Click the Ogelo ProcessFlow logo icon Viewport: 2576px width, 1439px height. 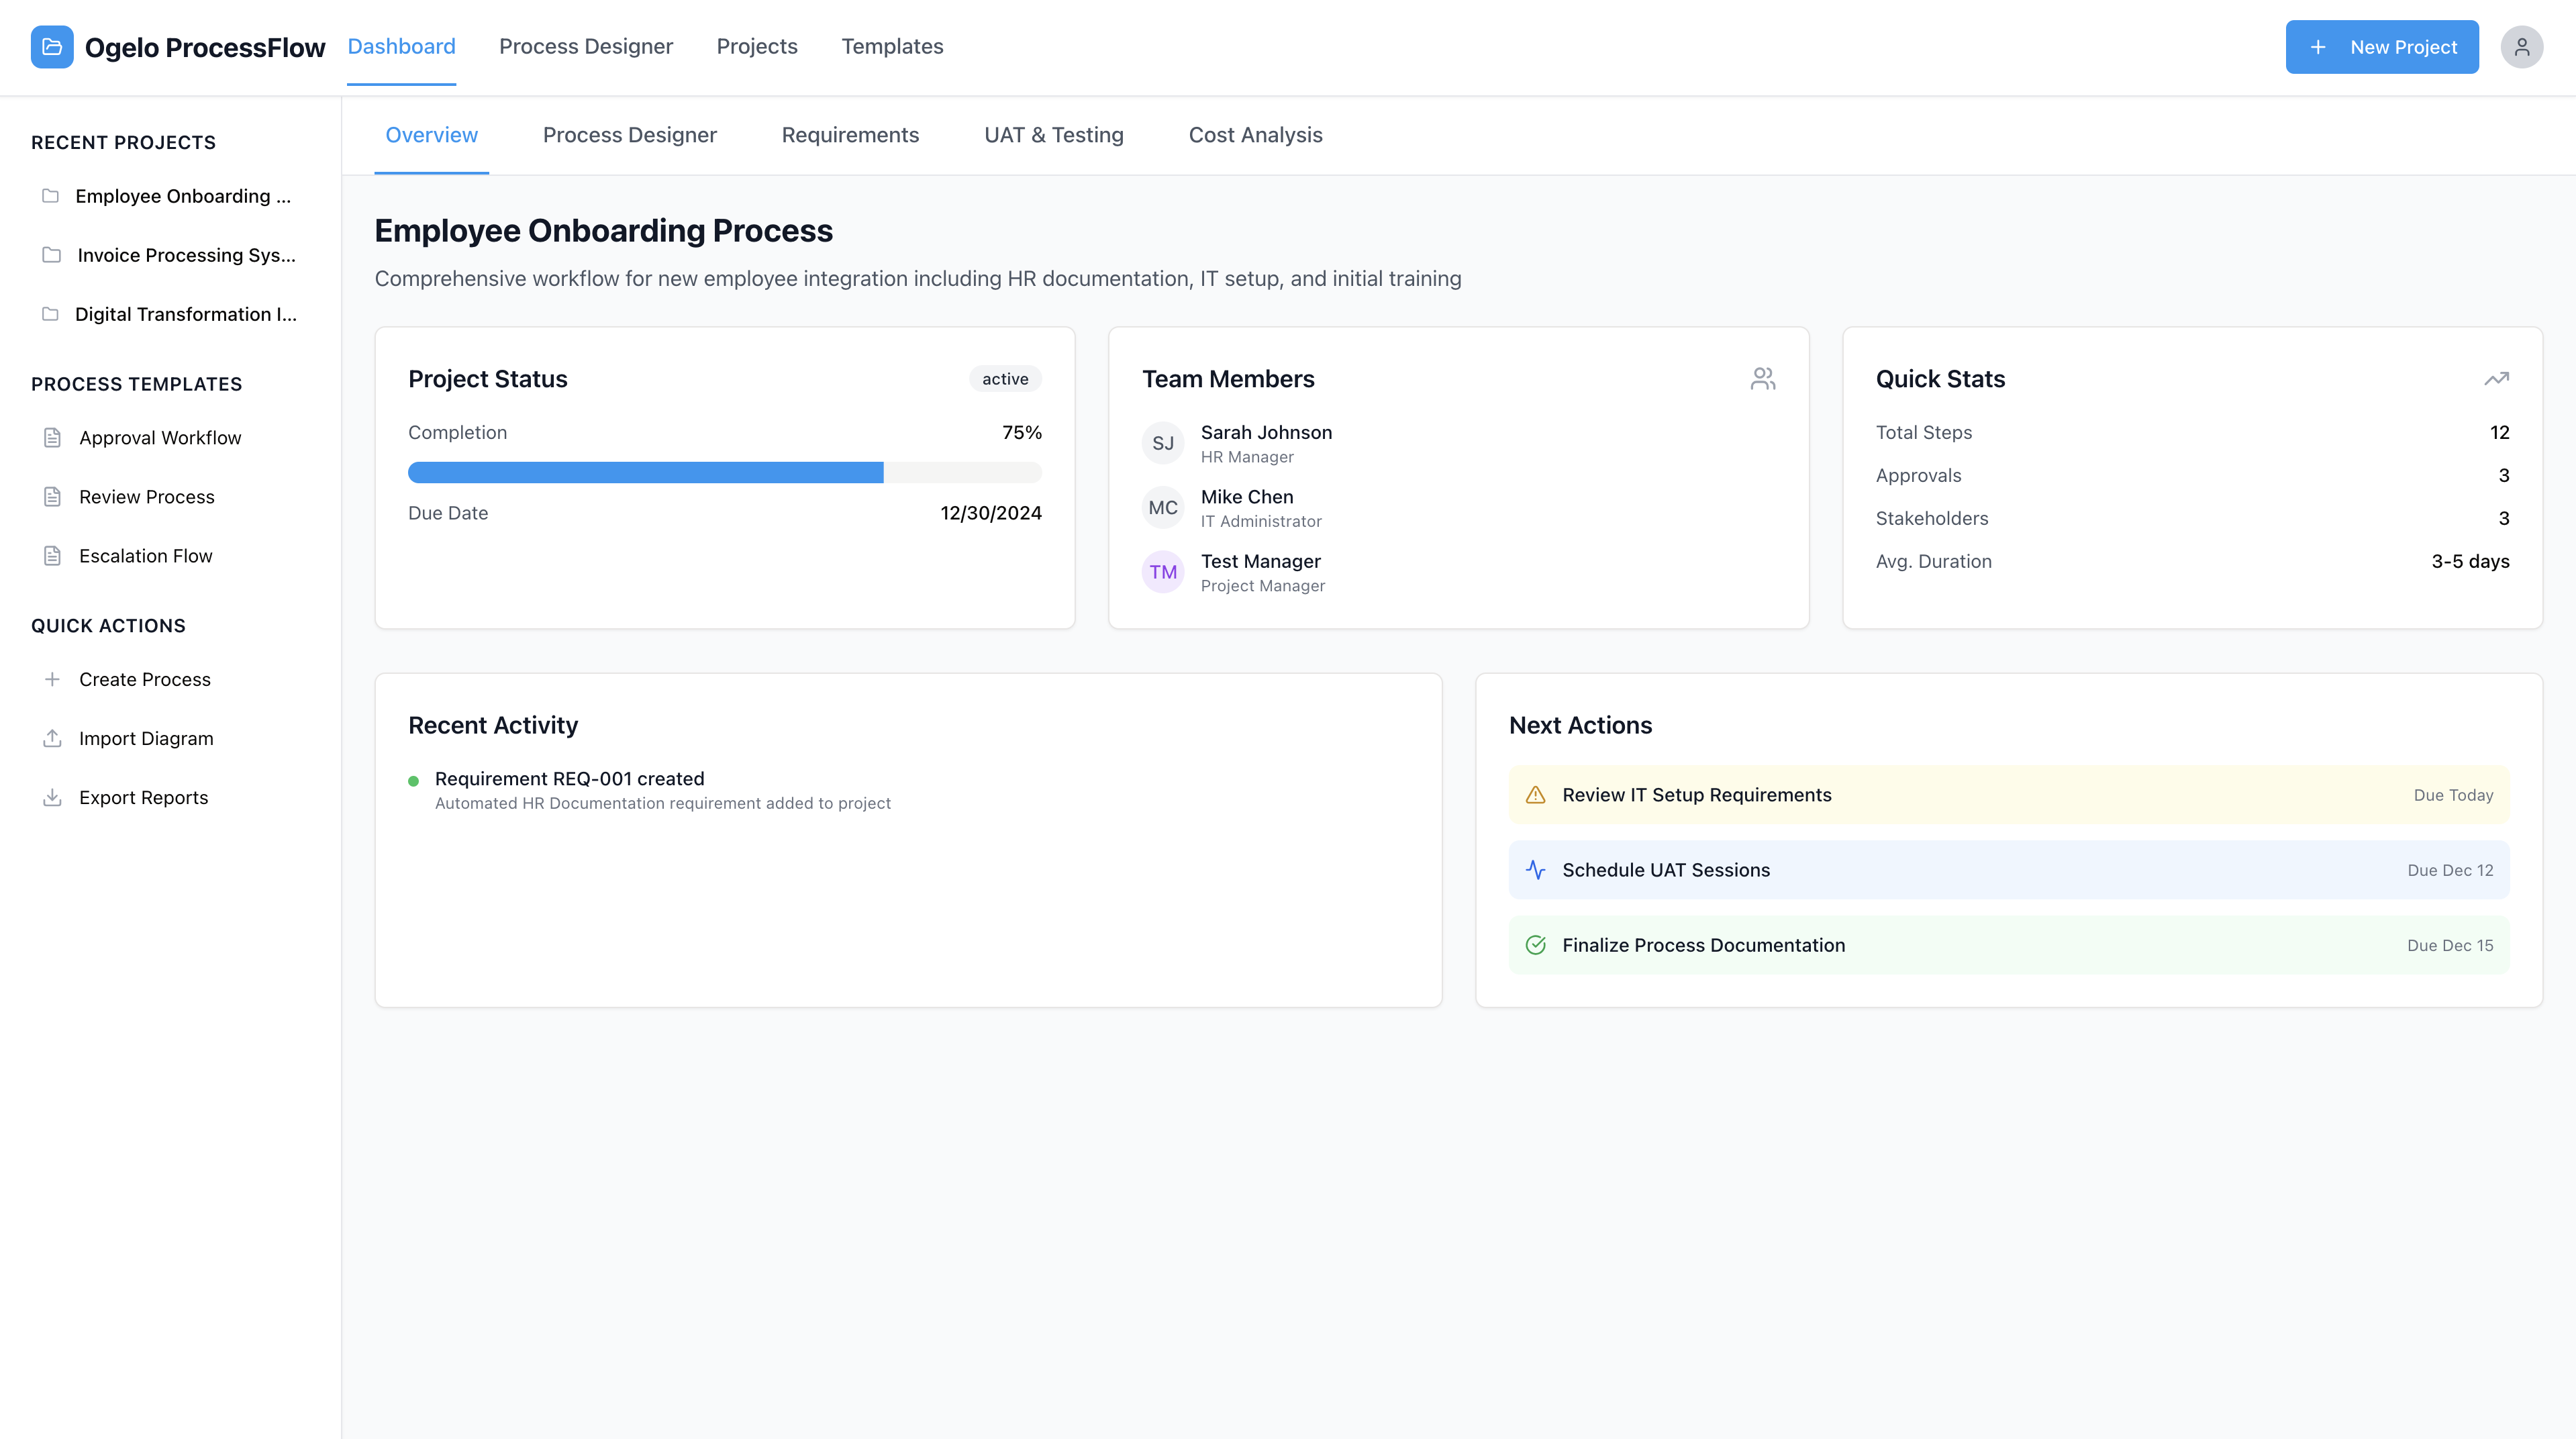point(52,47)
